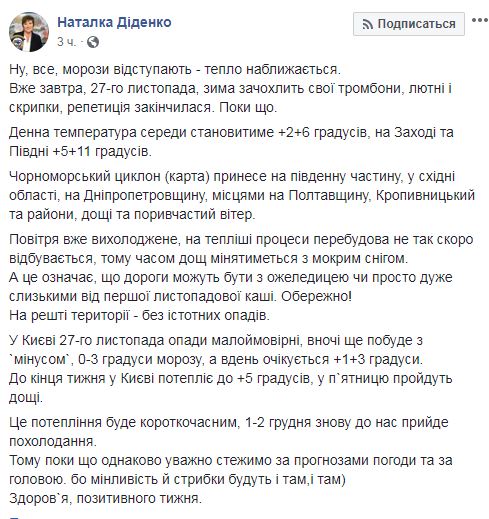Click the Подписаться subscribe button
This screenshot has height=519, width=489.
pos(409,24)
